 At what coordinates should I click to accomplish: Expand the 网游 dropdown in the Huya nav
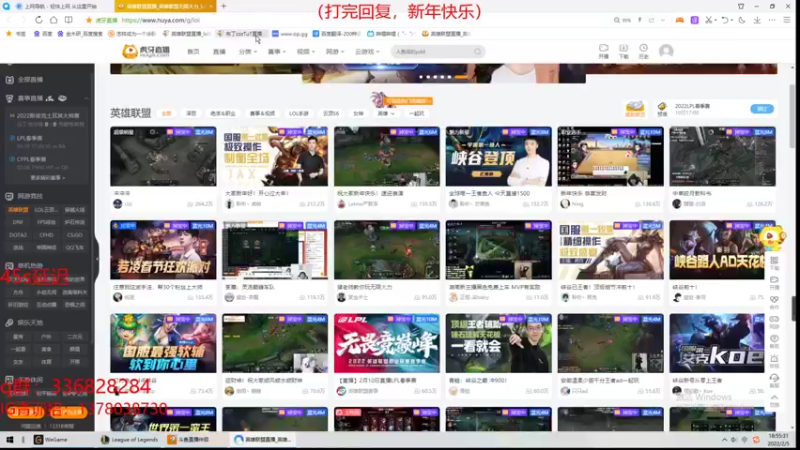pos(335,52)
